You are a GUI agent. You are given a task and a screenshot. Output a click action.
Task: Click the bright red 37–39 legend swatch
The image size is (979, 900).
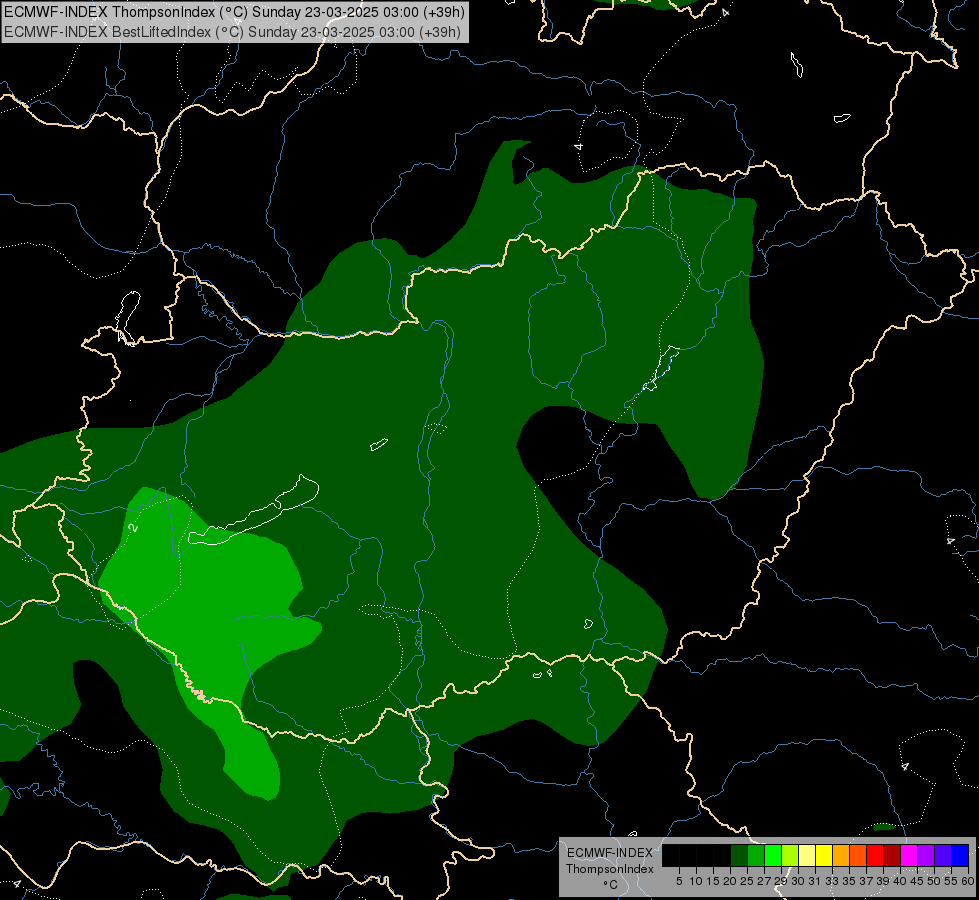click(875, 856)
